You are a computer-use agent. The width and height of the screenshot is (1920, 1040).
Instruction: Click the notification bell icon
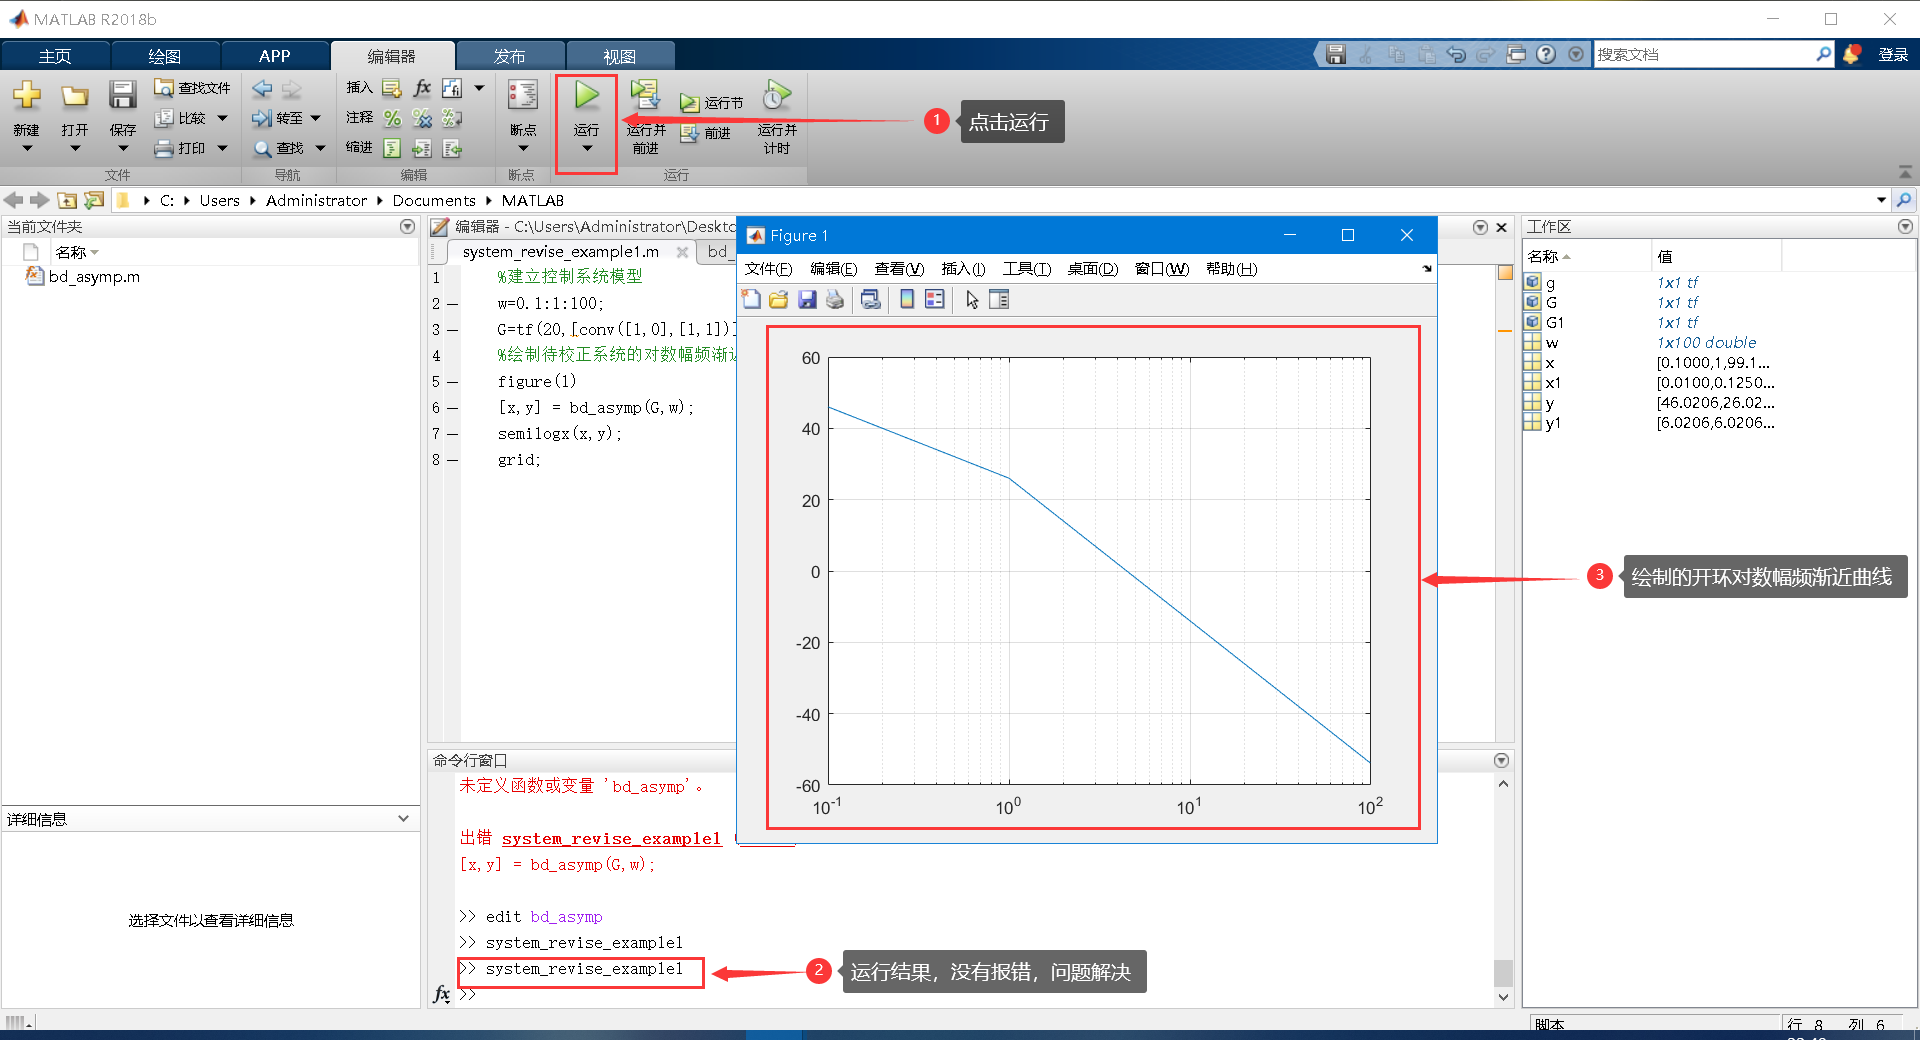(x=1852, y=54)
